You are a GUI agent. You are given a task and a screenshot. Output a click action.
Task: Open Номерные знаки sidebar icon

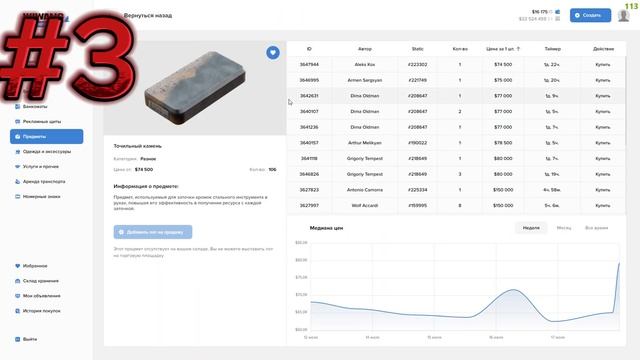tap(18, 197)
